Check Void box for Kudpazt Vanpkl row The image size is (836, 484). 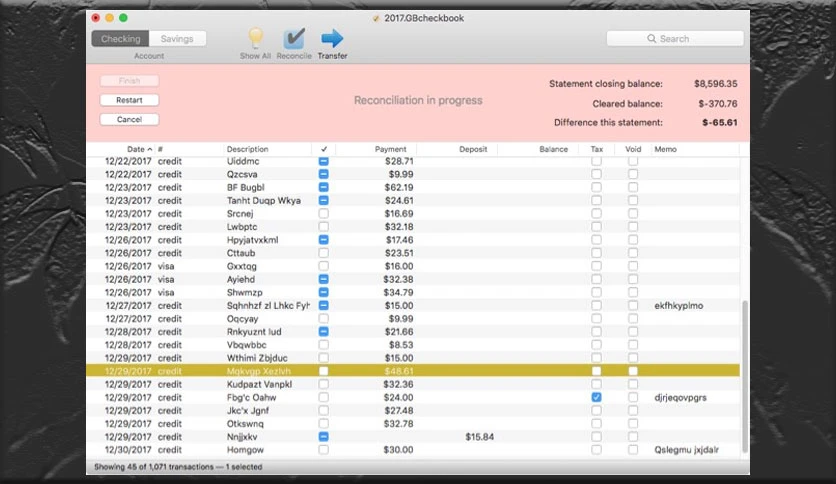(633, 384)
